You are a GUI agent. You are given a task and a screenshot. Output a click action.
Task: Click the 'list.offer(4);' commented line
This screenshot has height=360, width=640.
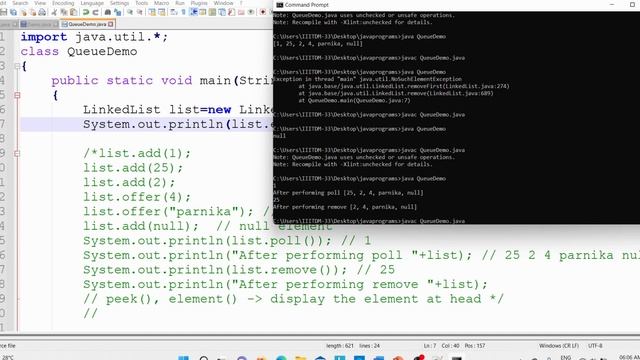click(137, 197)
